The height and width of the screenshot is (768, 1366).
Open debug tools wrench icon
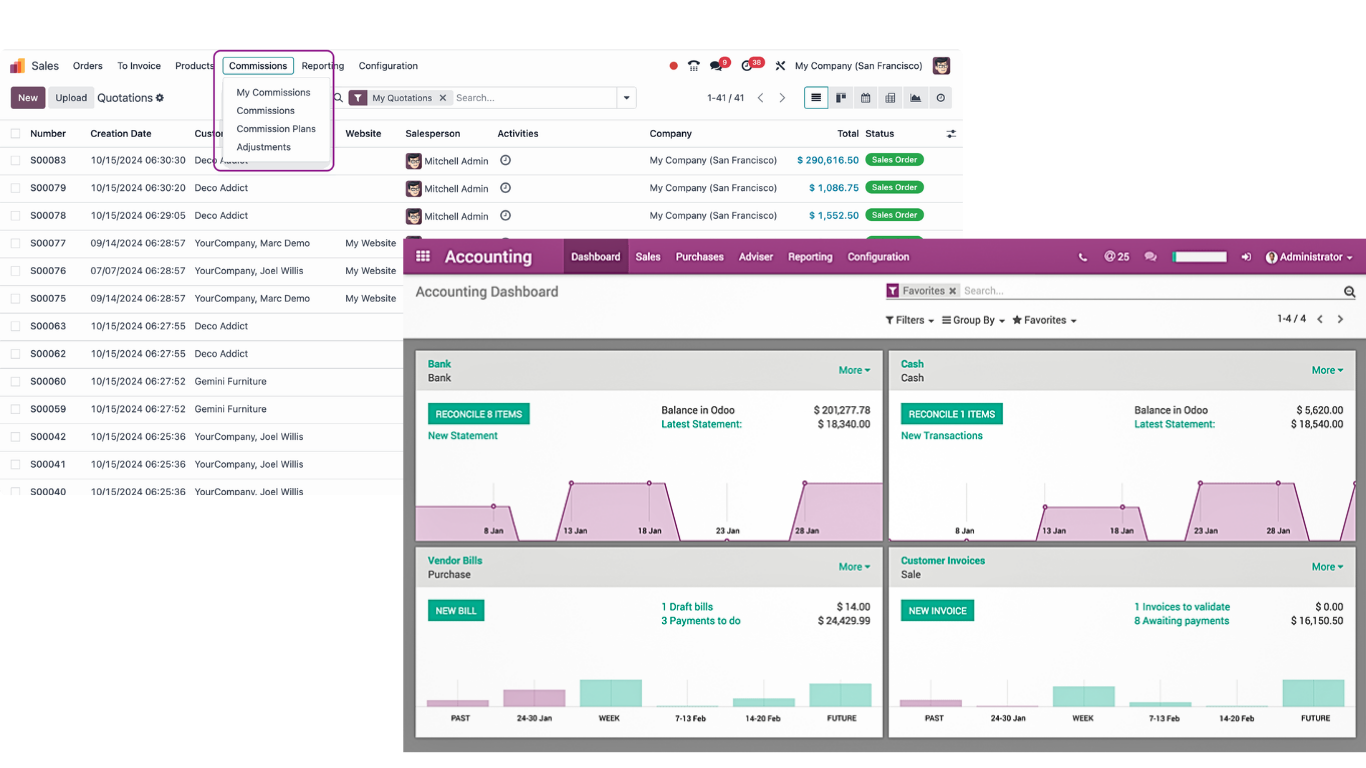[x=780, y=66]
